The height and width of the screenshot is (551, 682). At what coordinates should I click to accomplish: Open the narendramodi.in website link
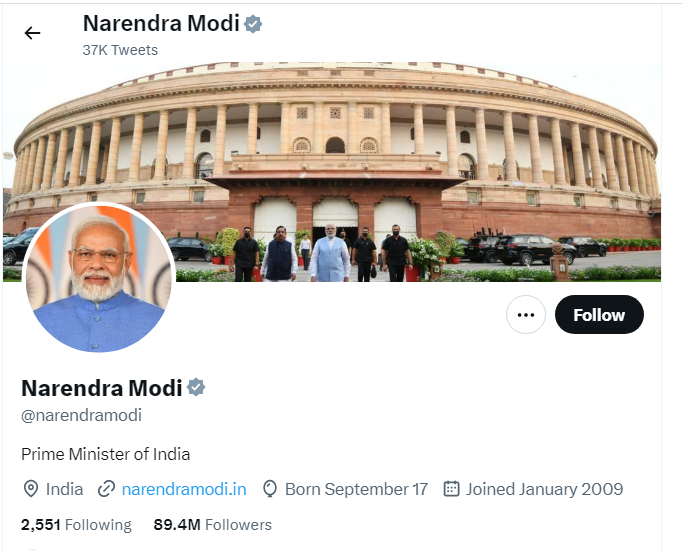point(184,489)
